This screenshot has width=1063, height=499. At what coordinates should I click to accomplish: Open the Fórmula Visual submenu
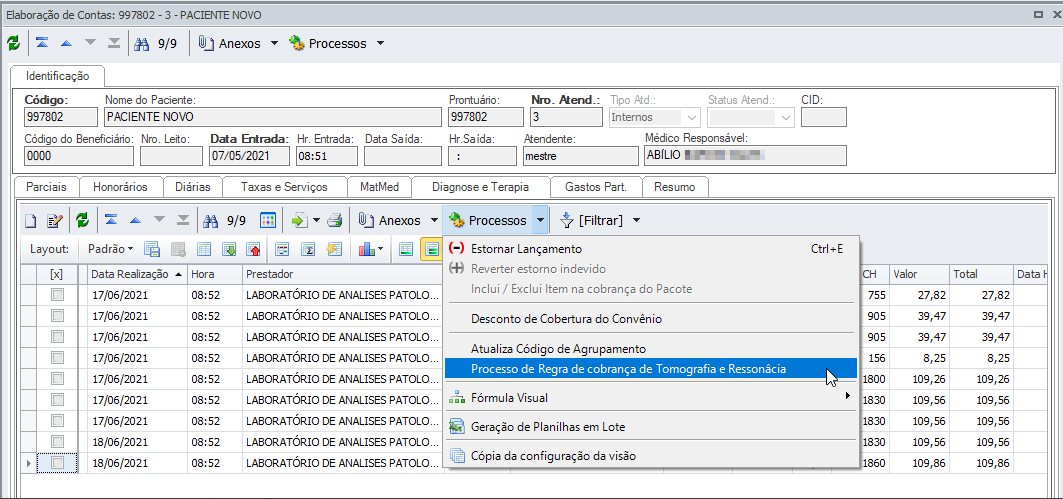coord(651,398)
